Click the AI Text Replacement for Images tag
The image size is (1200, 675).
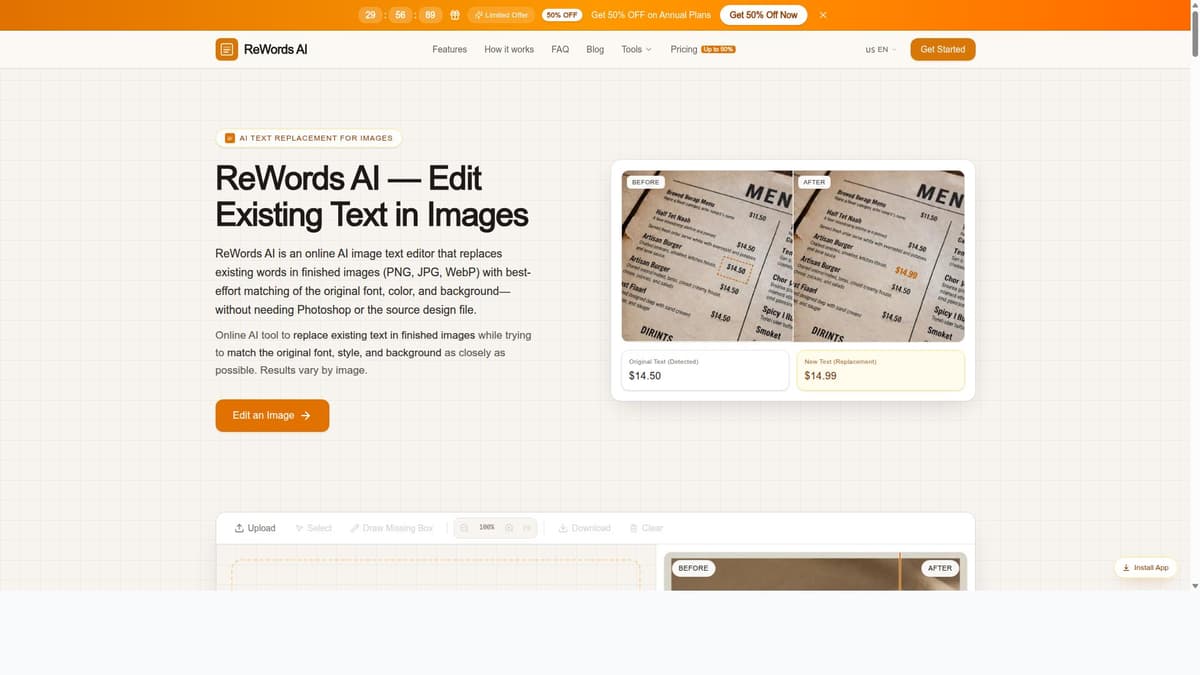point(309,138)
